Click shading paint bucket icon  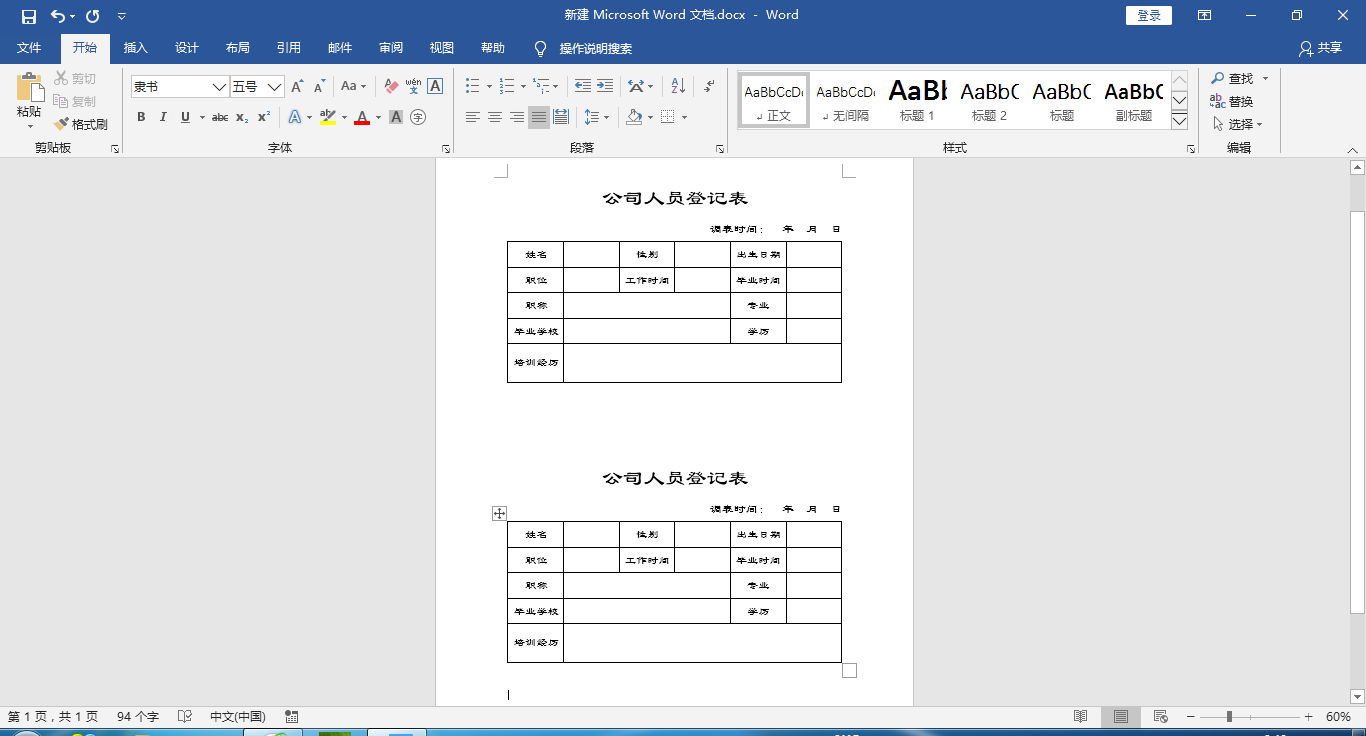[x=634, y=117]
